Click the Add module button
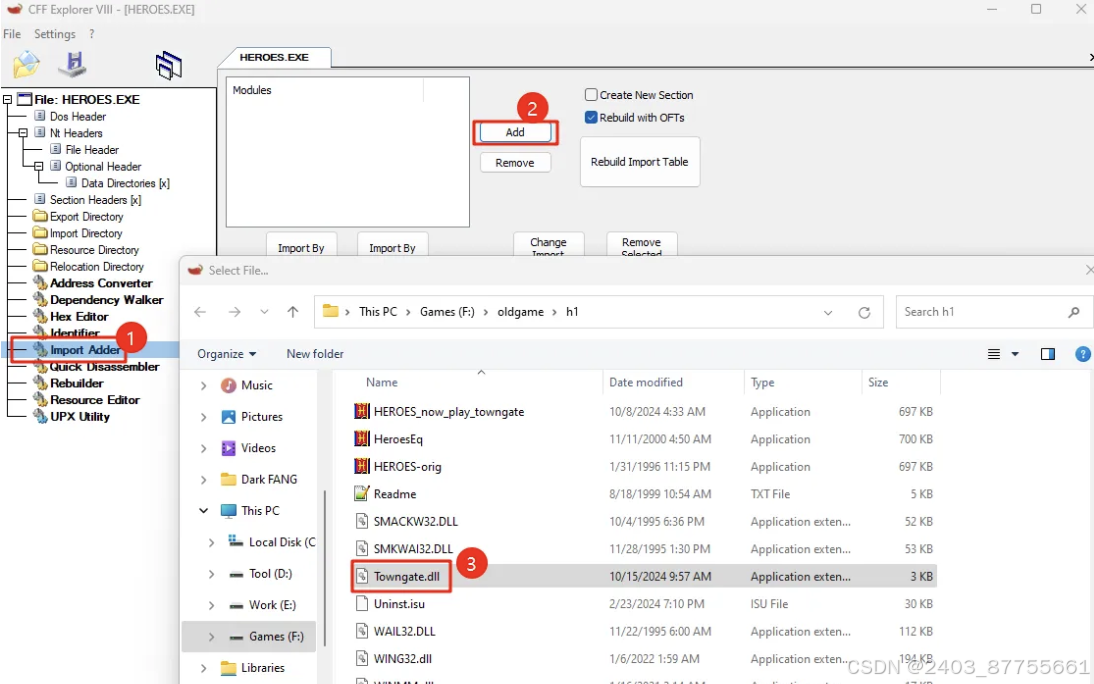This screenshot has width=1094, height=684. (x=515, y=132)
